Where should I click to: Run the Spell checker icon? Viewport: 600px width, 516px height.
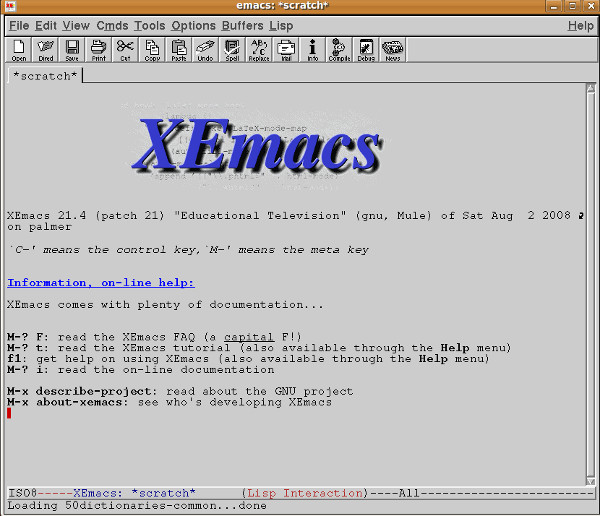click(232, 50)
